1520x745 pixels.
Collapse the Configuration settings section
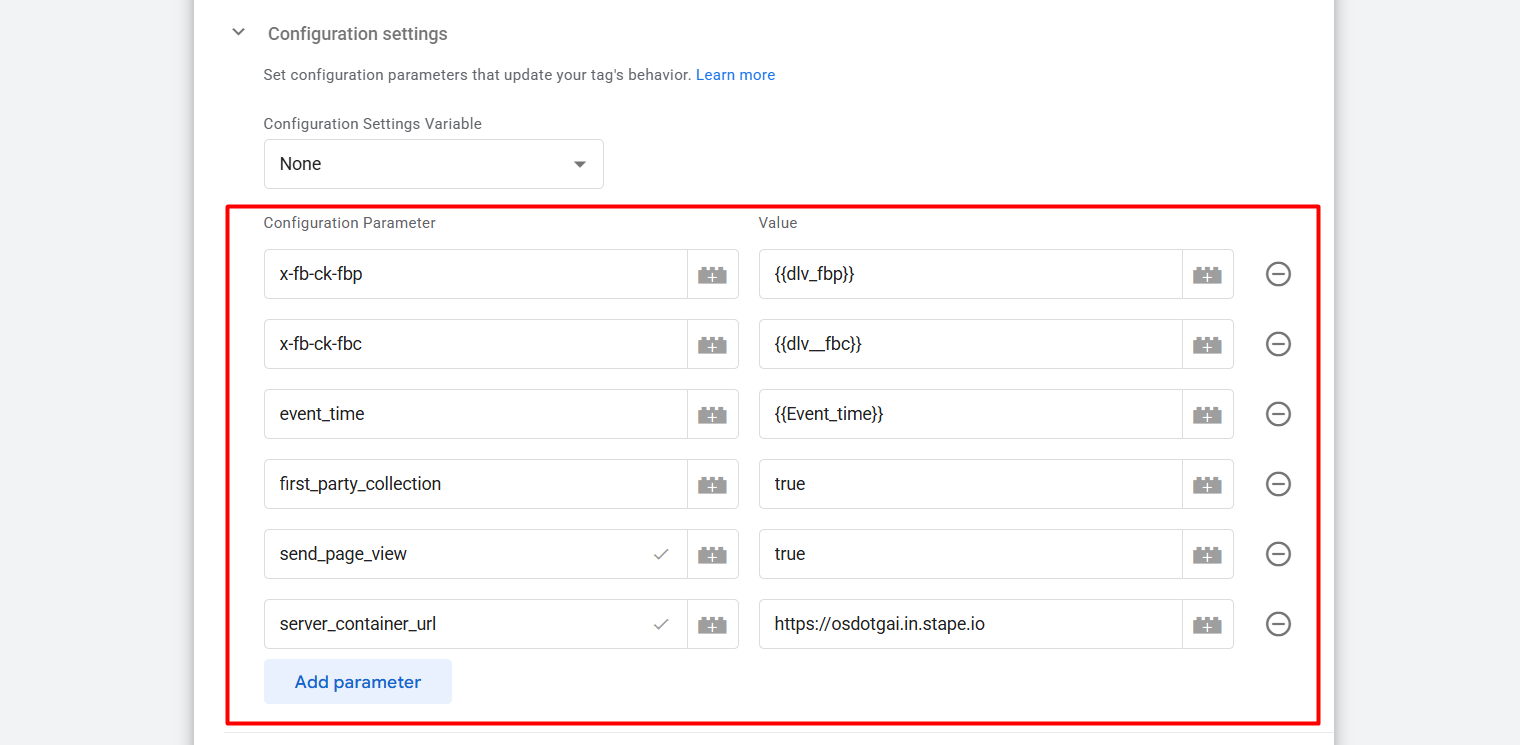(x=238, y=33)
